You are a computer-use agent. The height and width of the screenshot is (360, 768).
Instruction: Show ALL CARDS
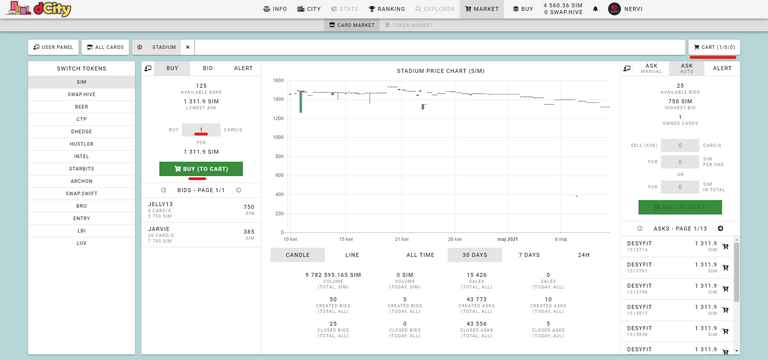pos(105,48)
